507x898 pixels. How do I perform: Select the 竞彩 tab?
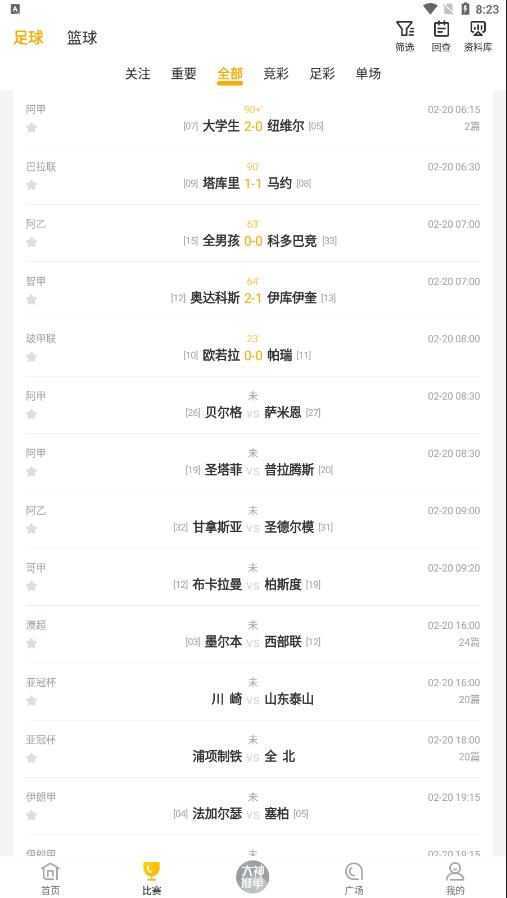pyautogui.click(x=276, y=73)
